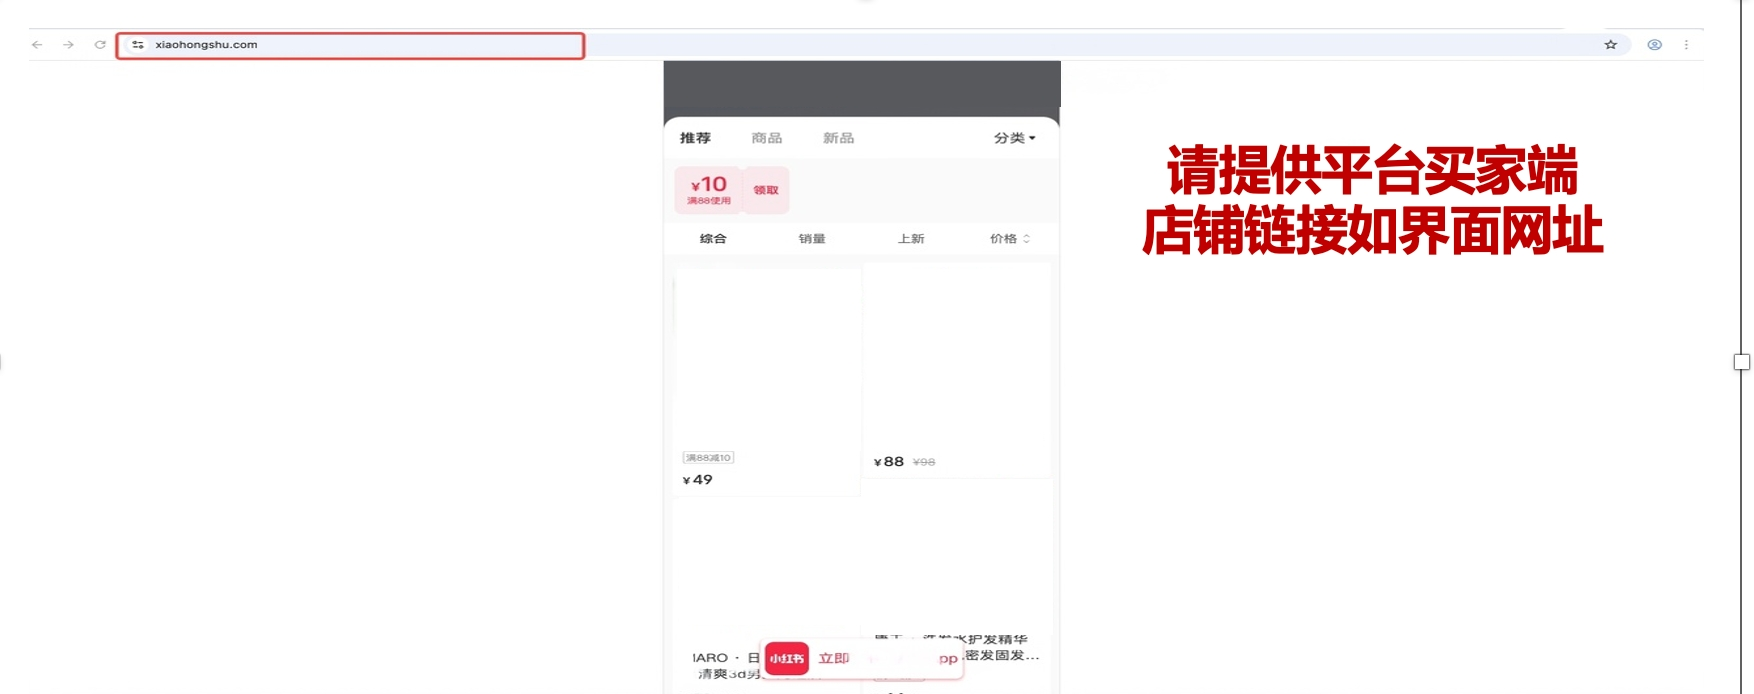Toggle the 价格 price sort order
The image size is (1754, 694).
coord(1009,239)
